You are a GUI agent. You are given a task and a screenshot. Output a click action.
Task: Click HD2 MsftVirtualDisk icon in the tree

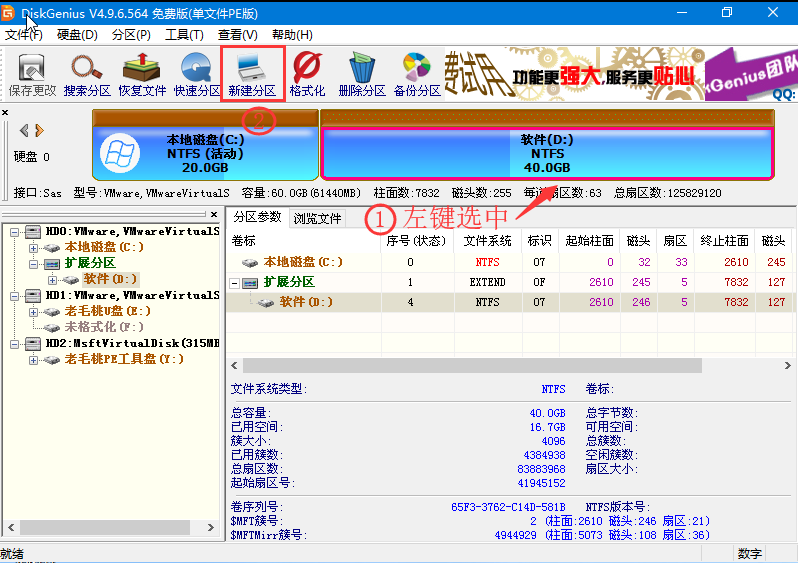point(33,344)
